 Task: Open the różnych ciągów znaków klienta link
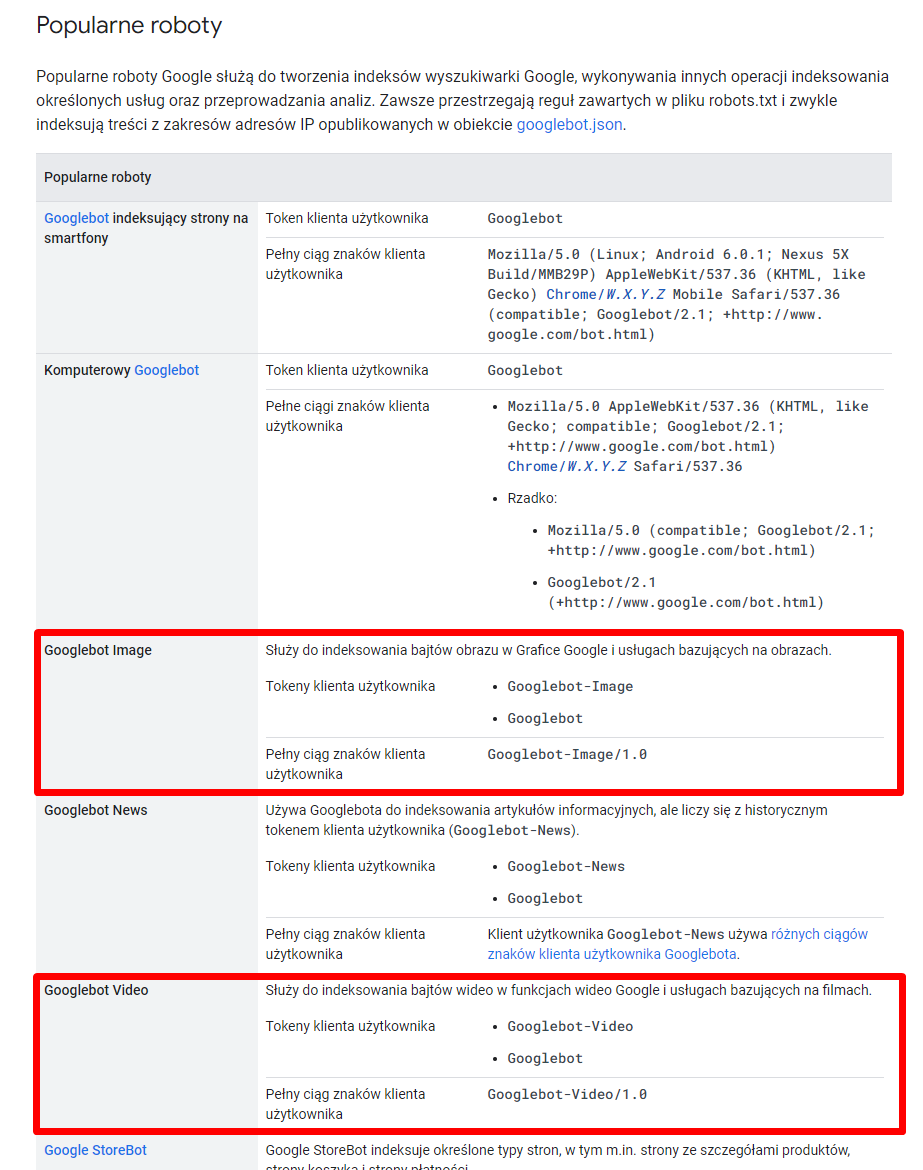(x=678, y=944)
